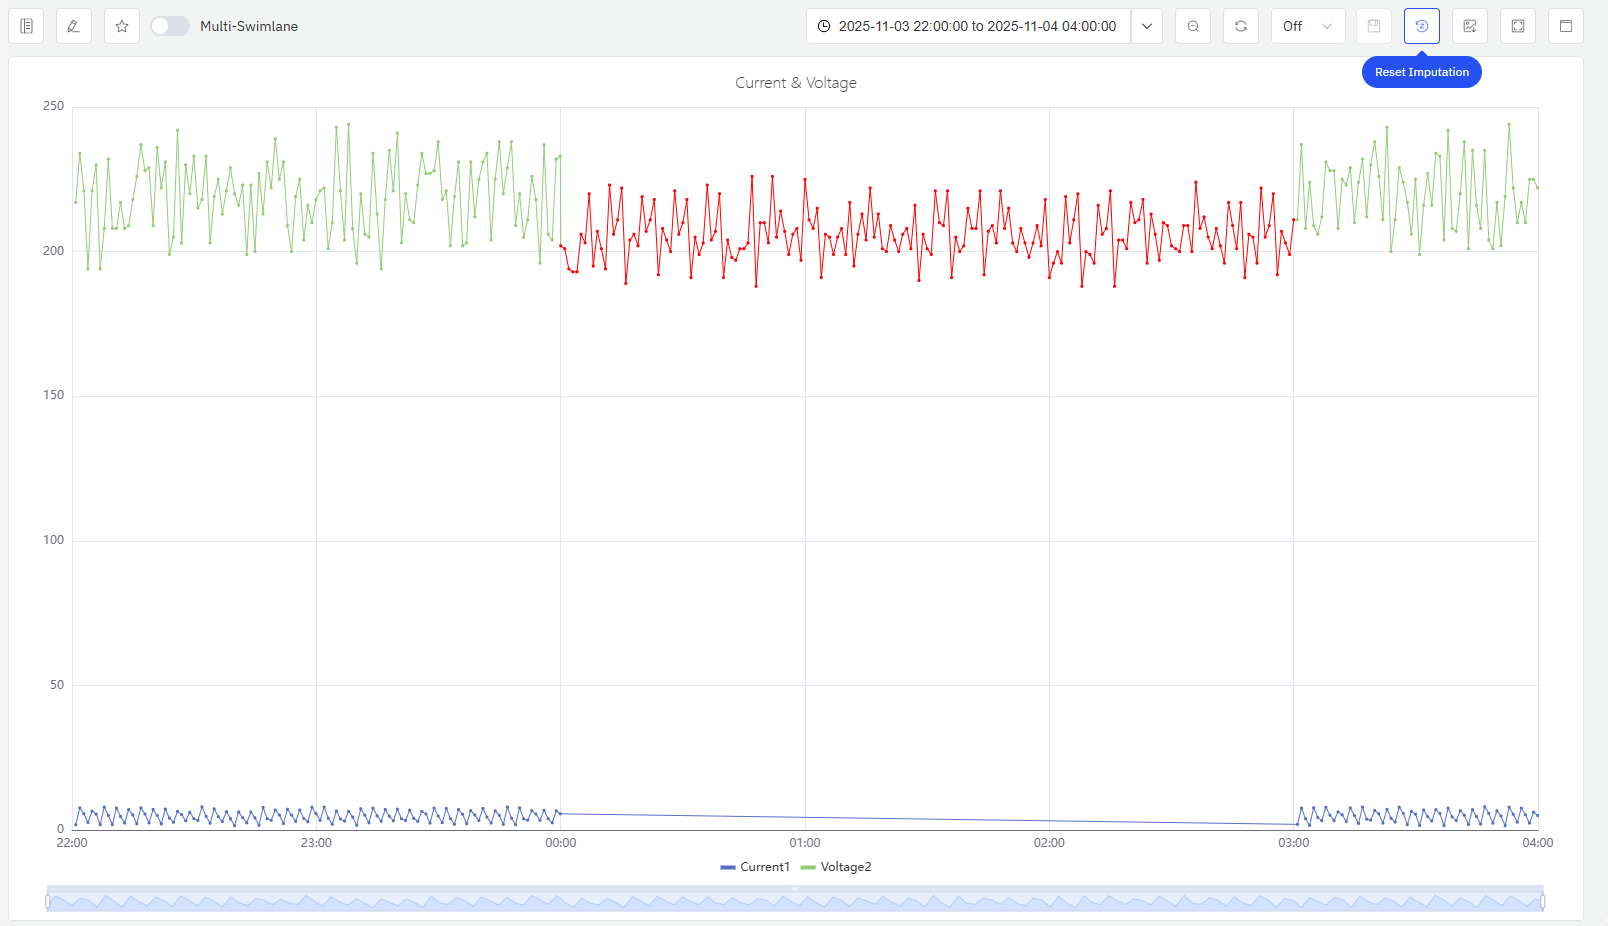The width and height of the screenshot is (1608, 926).
Task: Click the export chart image icon
Action: [x=1470, y=26]
